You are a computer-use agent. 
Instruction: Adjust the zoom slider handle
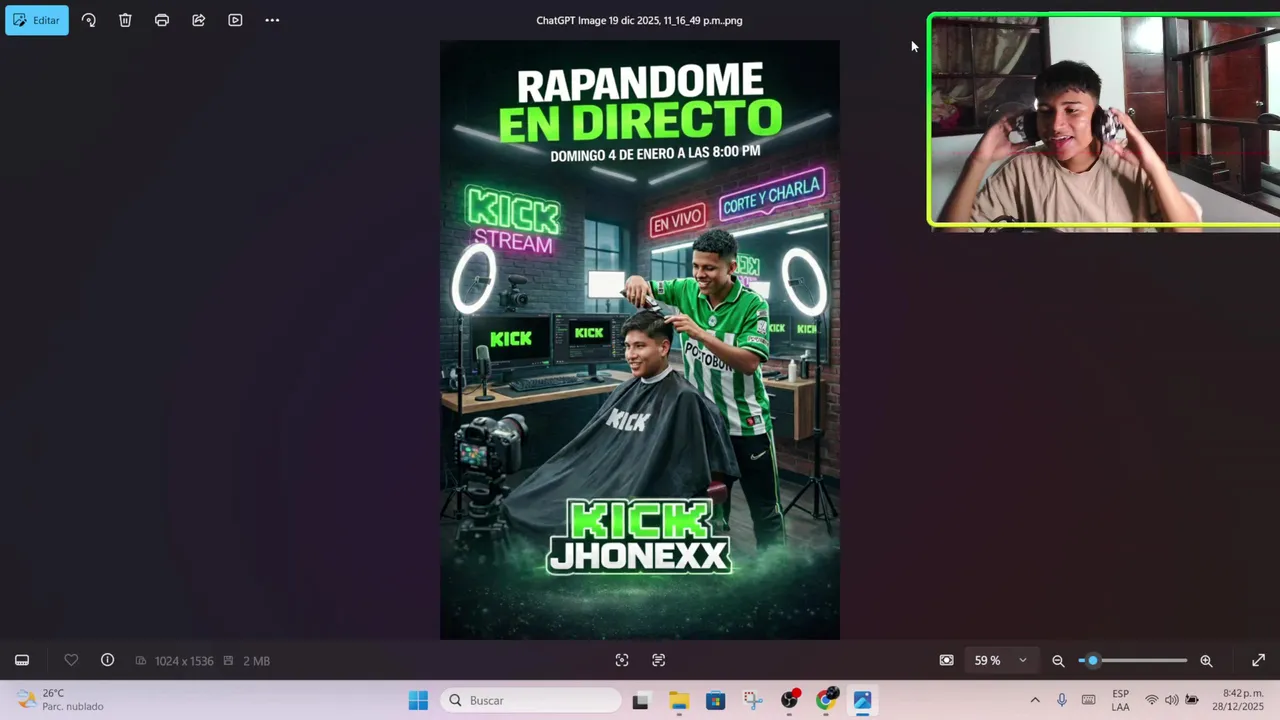coord(1092,660)
